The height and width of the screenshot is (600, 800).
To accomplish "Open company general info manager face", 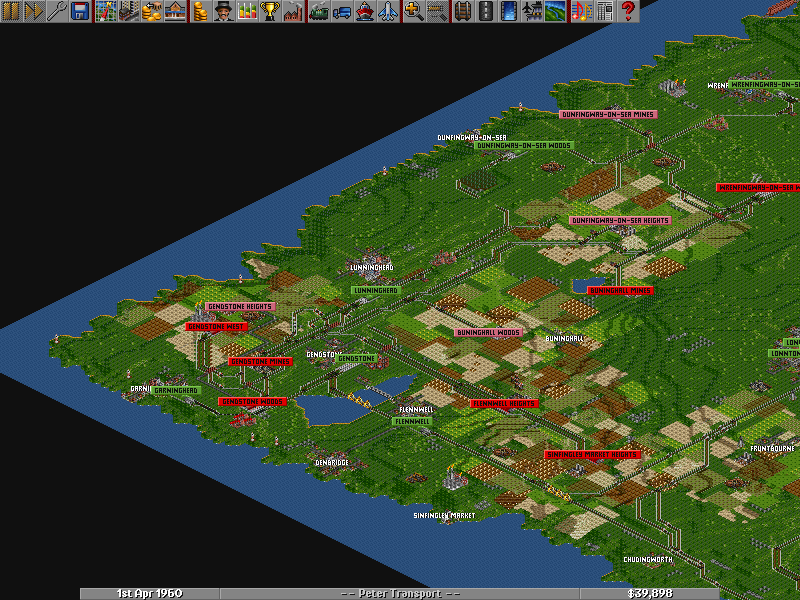I will (x=223, y=11).
